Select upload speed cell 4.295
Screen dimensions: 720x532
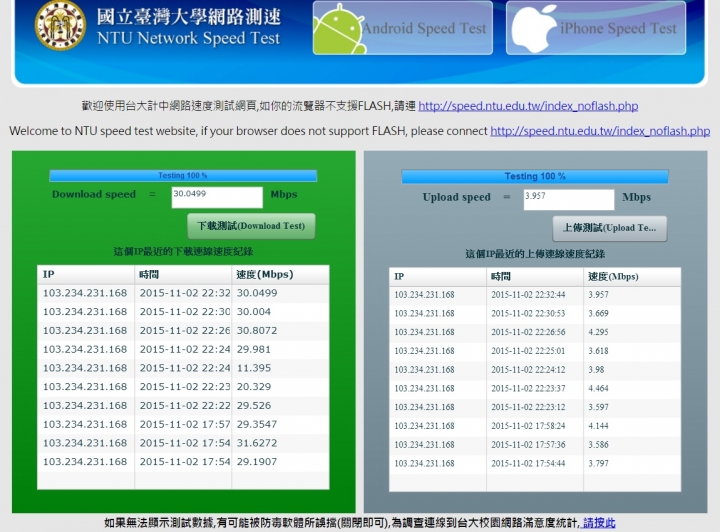[632, 333]
